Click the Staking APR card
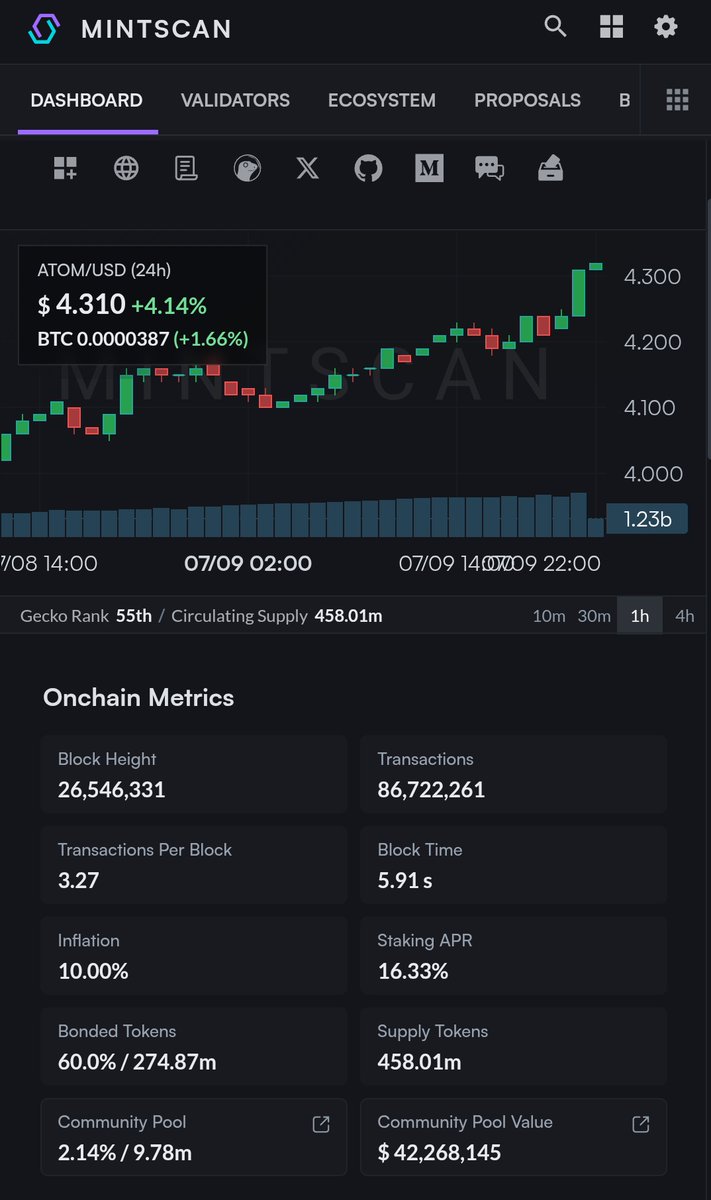The width and height of the screenshot is (711, 1200). [x=514, y=955]
